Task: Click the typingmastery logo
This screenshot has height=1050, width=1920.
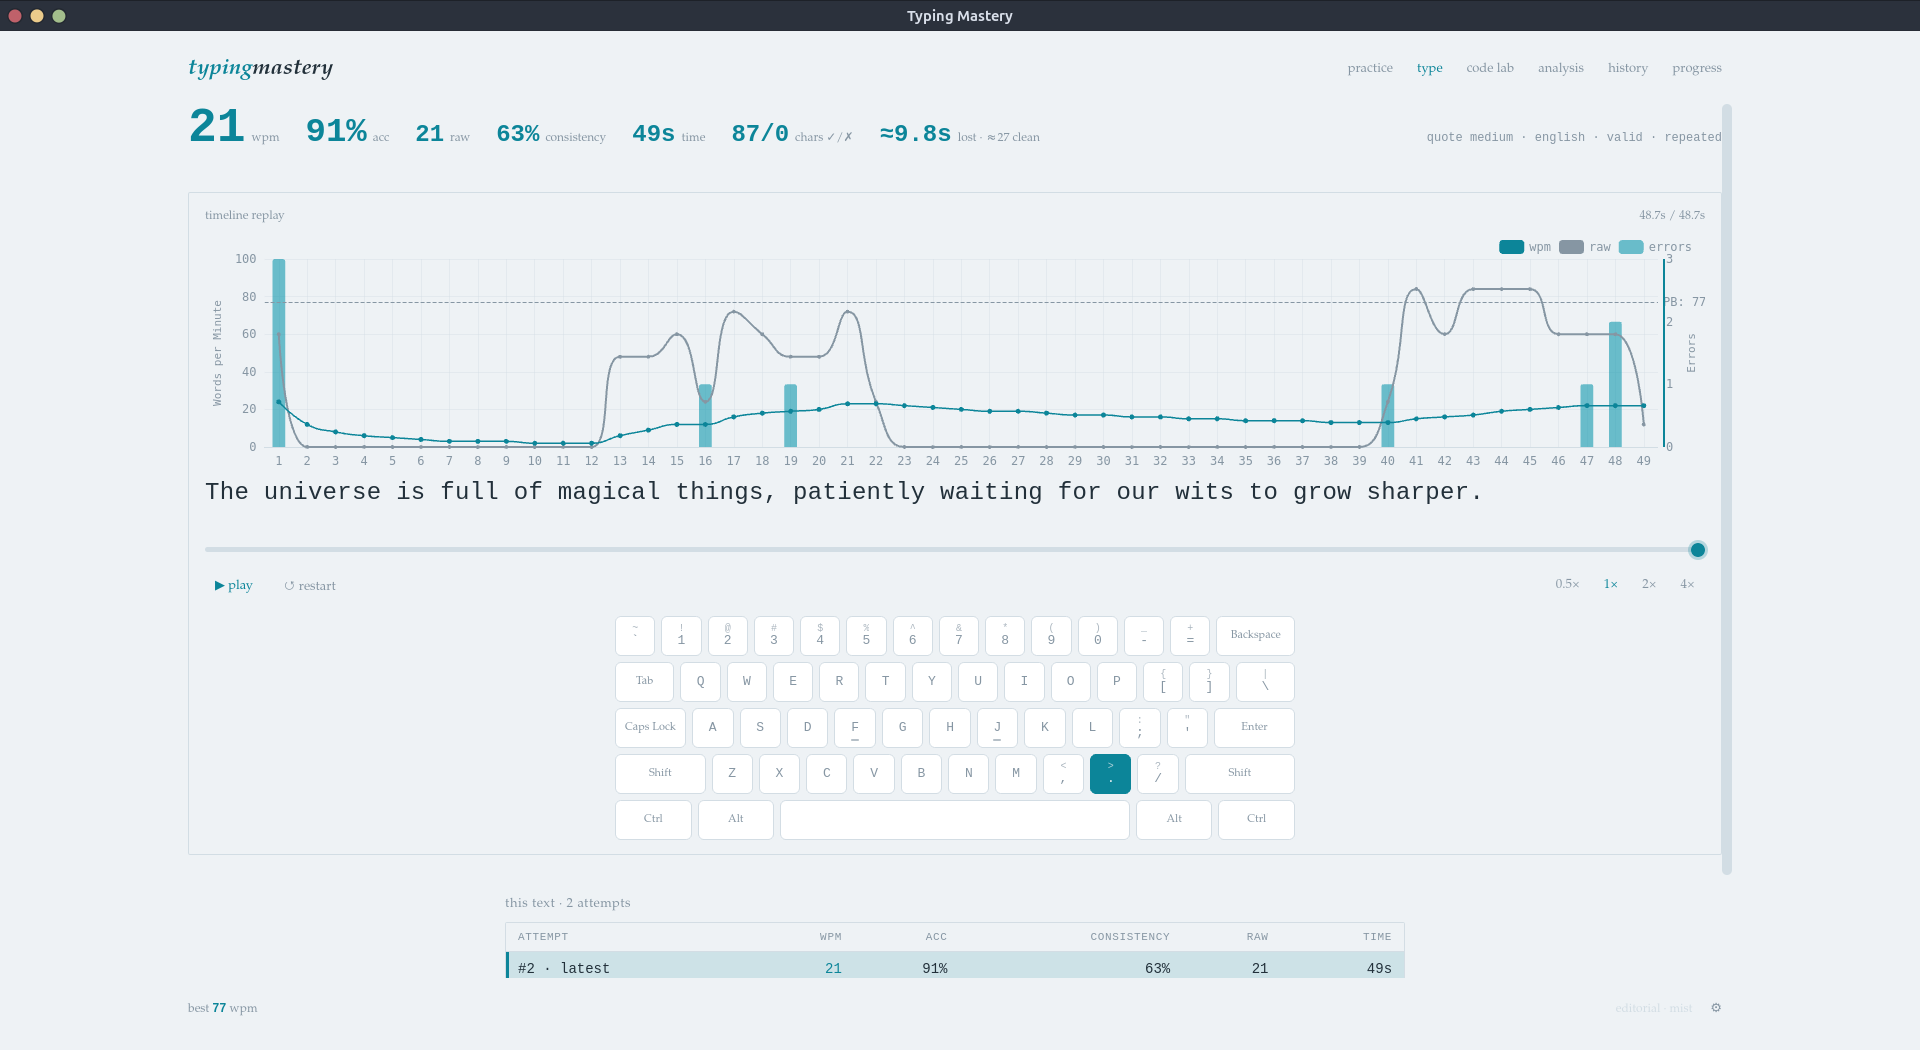Action: click(260, 67)
